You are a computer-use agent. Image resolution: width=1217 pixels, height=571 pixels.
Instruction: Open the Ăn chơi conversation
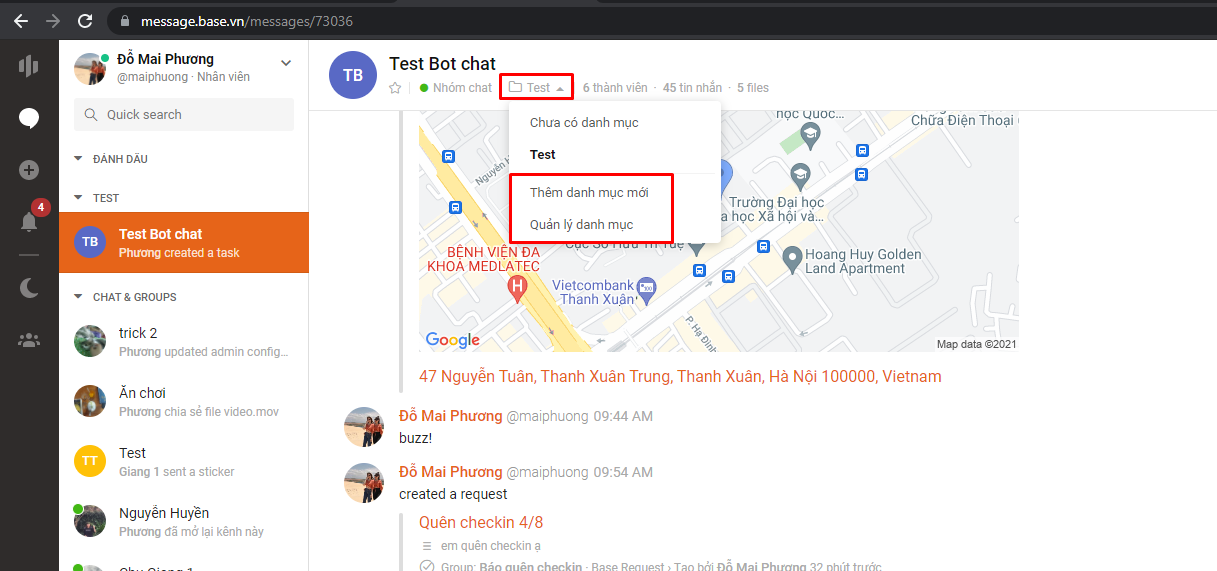(184, 402)
